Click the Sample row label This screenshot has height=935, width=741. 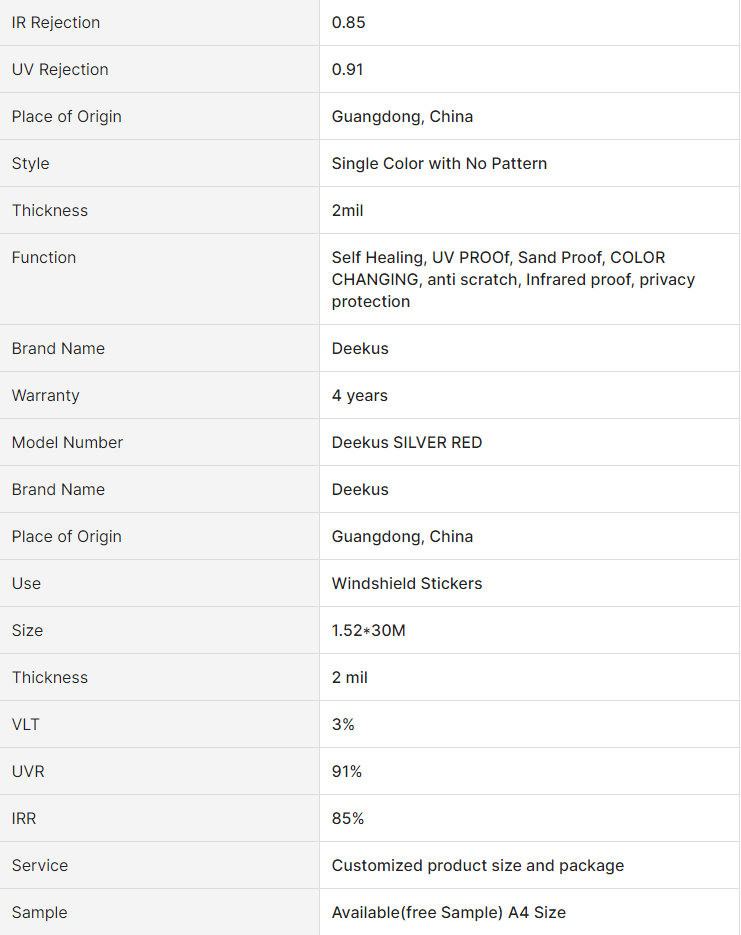tap(40, 912)
